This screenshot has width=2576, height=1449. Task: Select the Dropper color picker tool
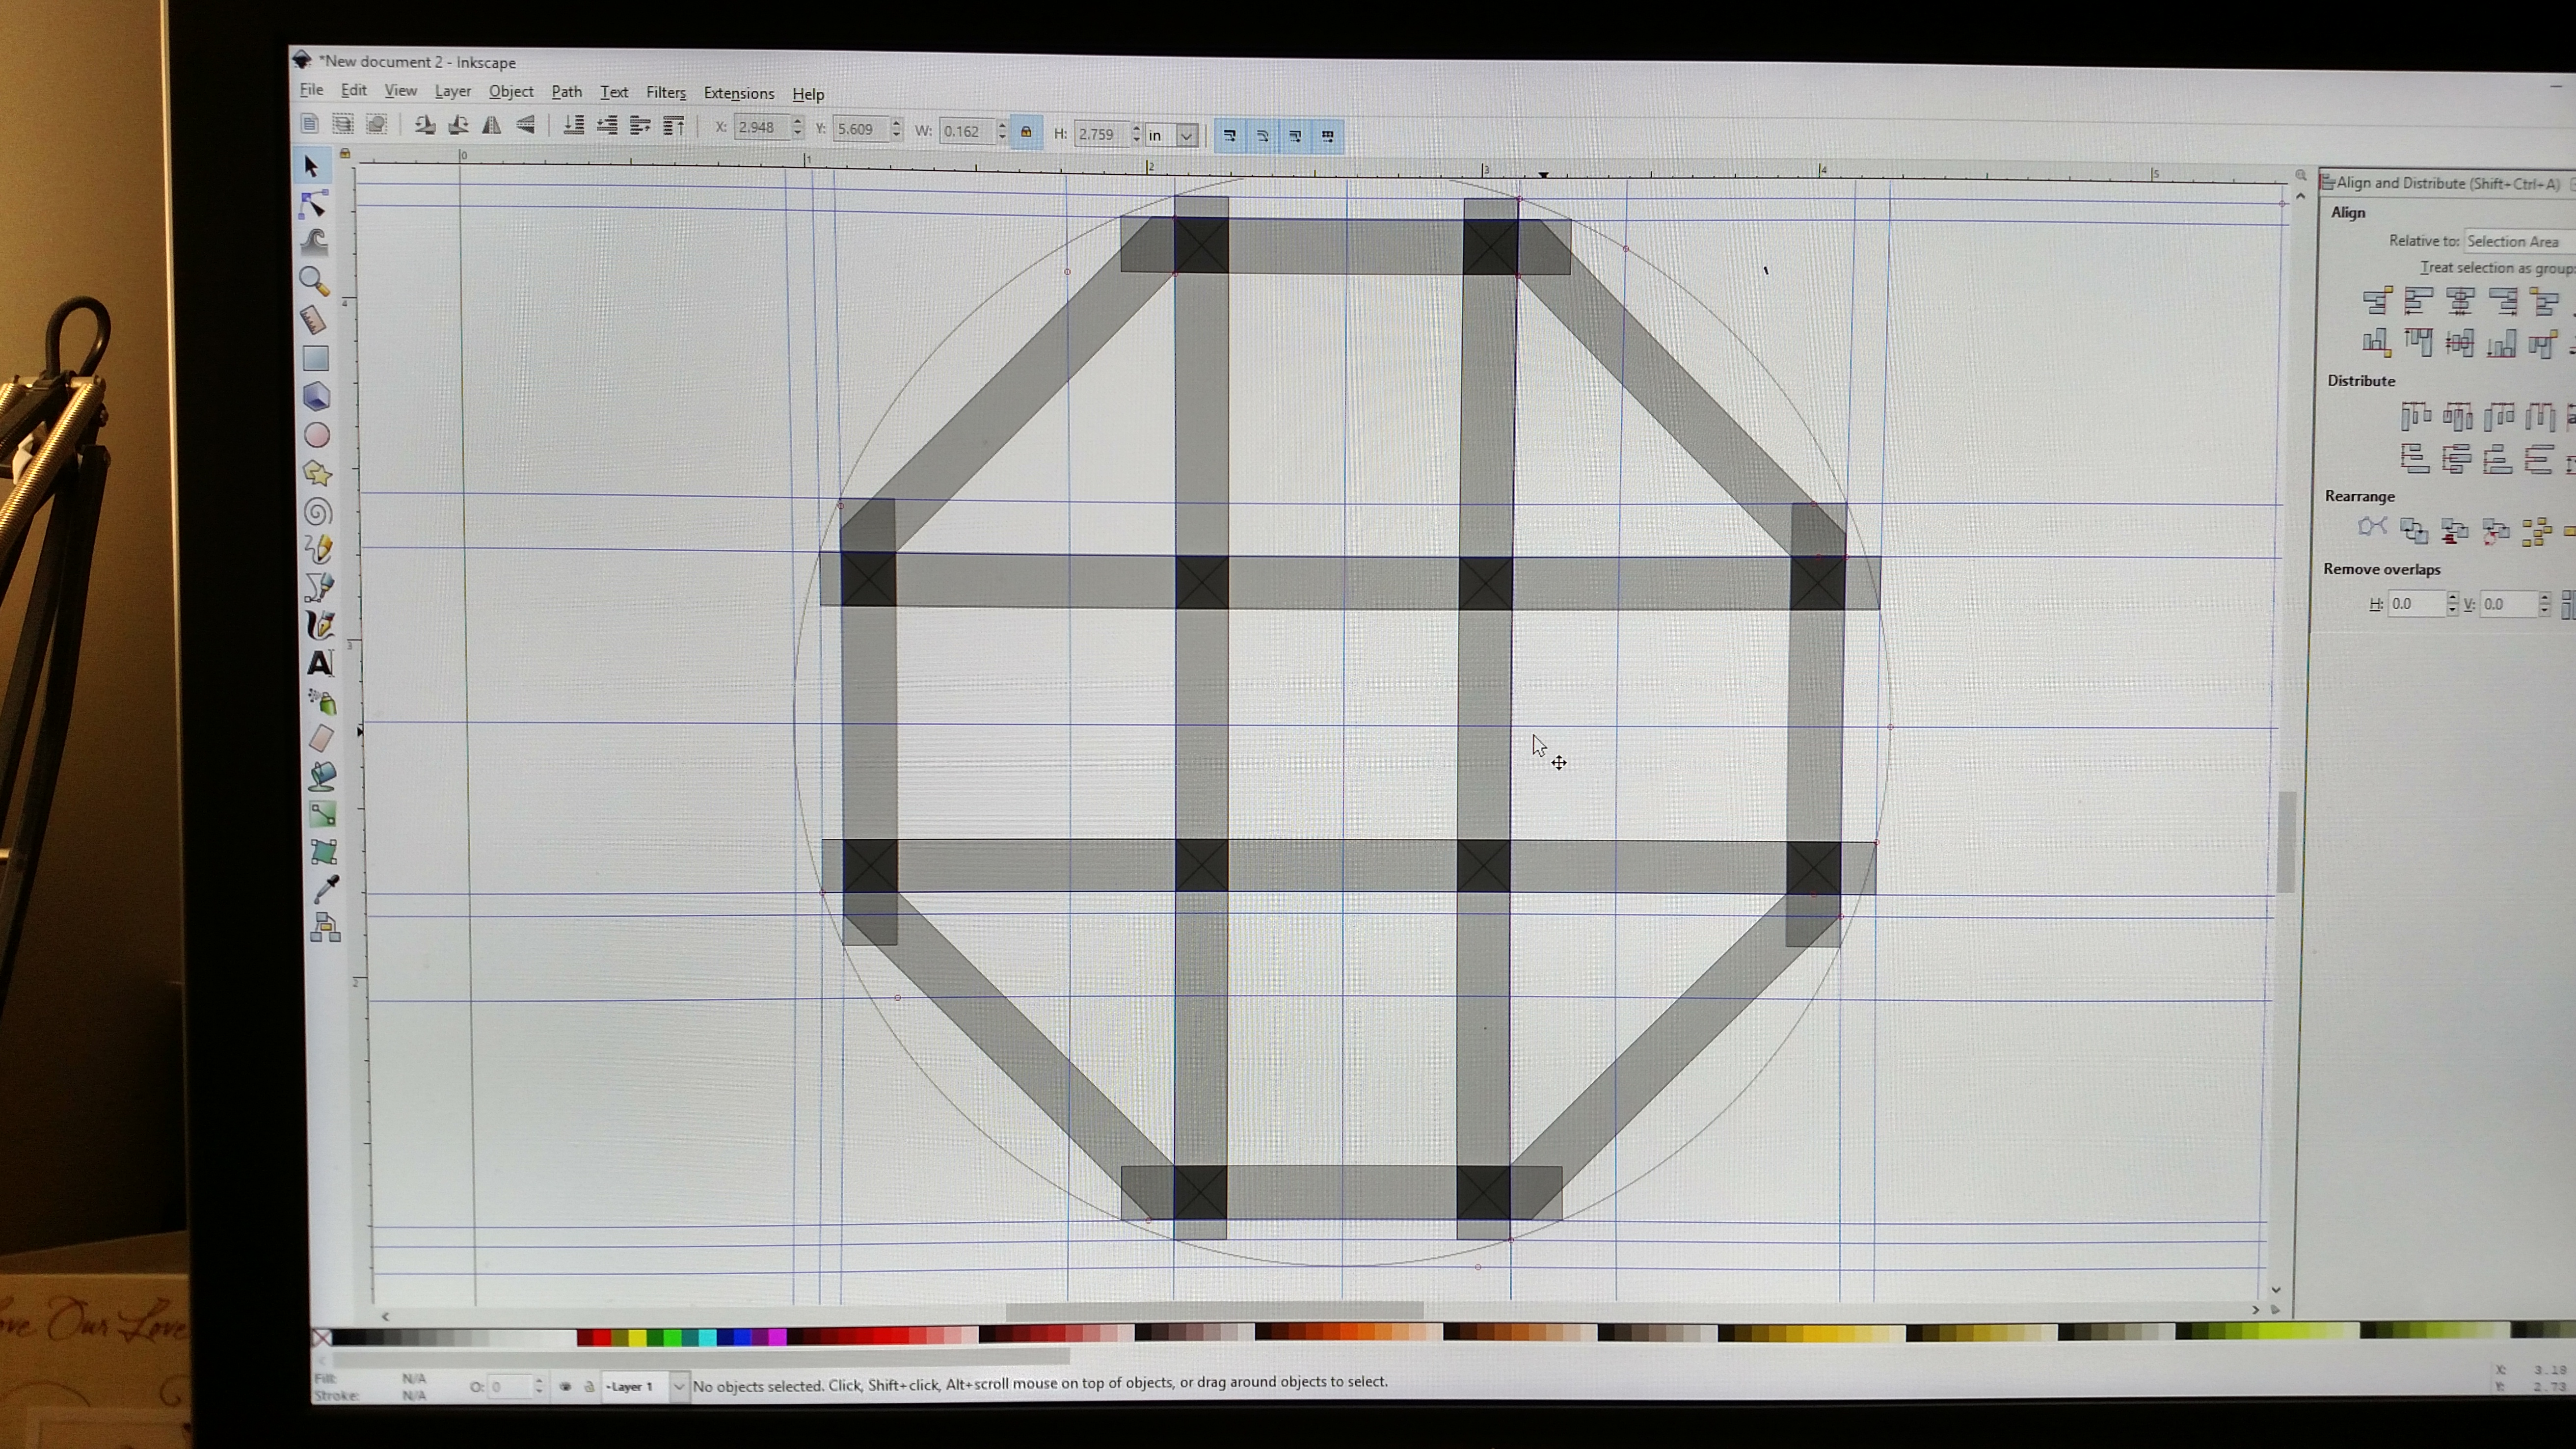point(325,889)
